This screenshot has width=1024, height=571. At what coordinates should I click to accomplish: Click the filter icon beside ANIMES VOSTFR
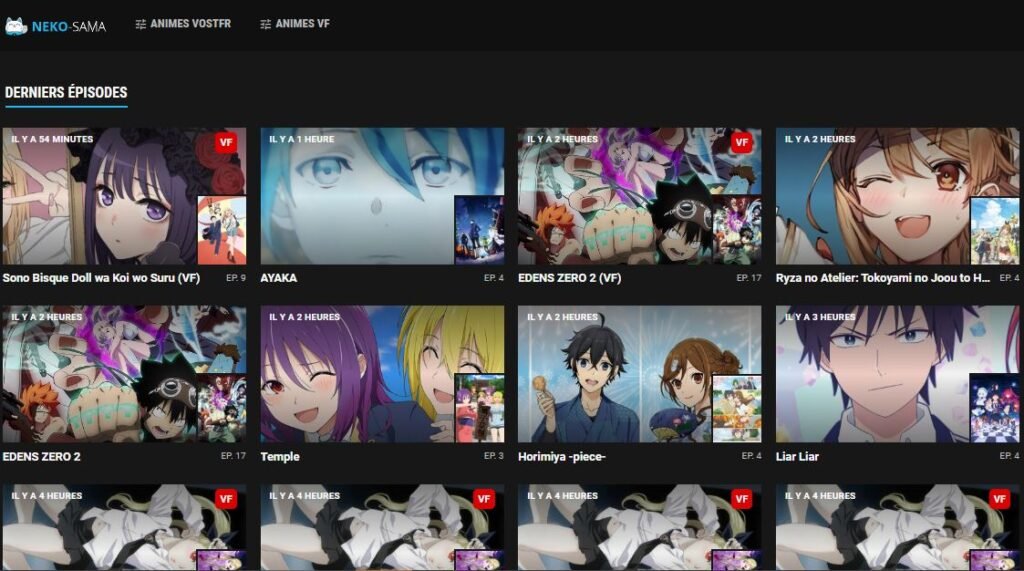click(140, 24)
